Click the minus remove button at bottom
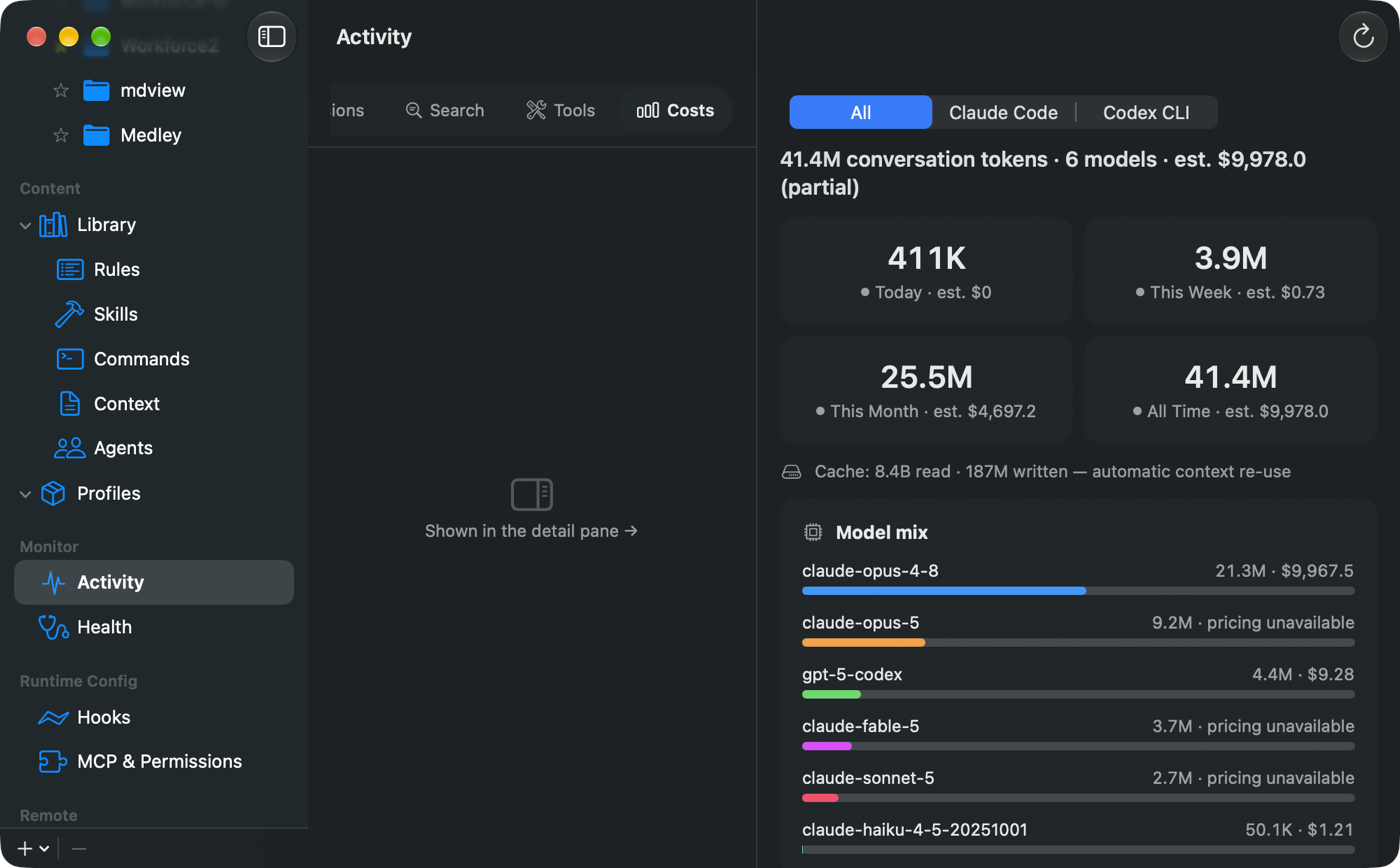The image size is (1400, 868). [79, 849]
